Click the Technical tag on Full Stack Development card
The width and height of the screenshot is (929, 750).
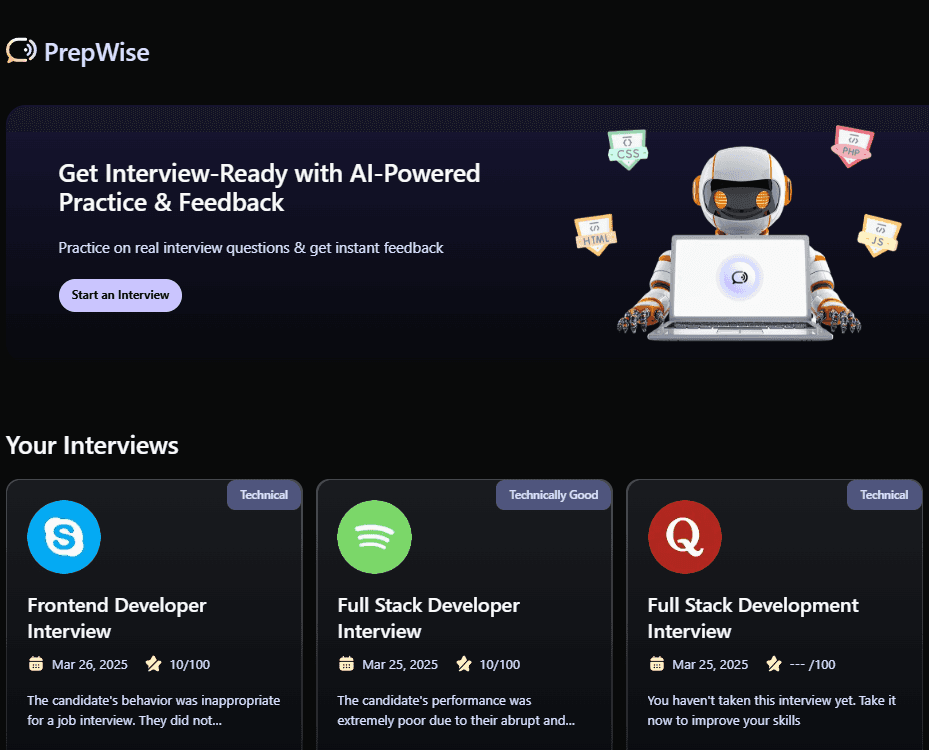coord(884,494)
